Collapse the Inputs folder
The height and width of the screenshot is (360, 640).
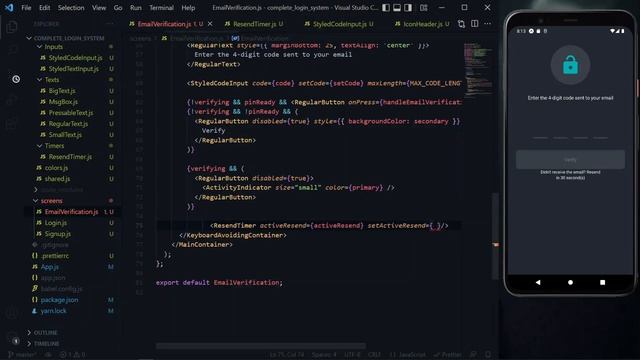40,47
